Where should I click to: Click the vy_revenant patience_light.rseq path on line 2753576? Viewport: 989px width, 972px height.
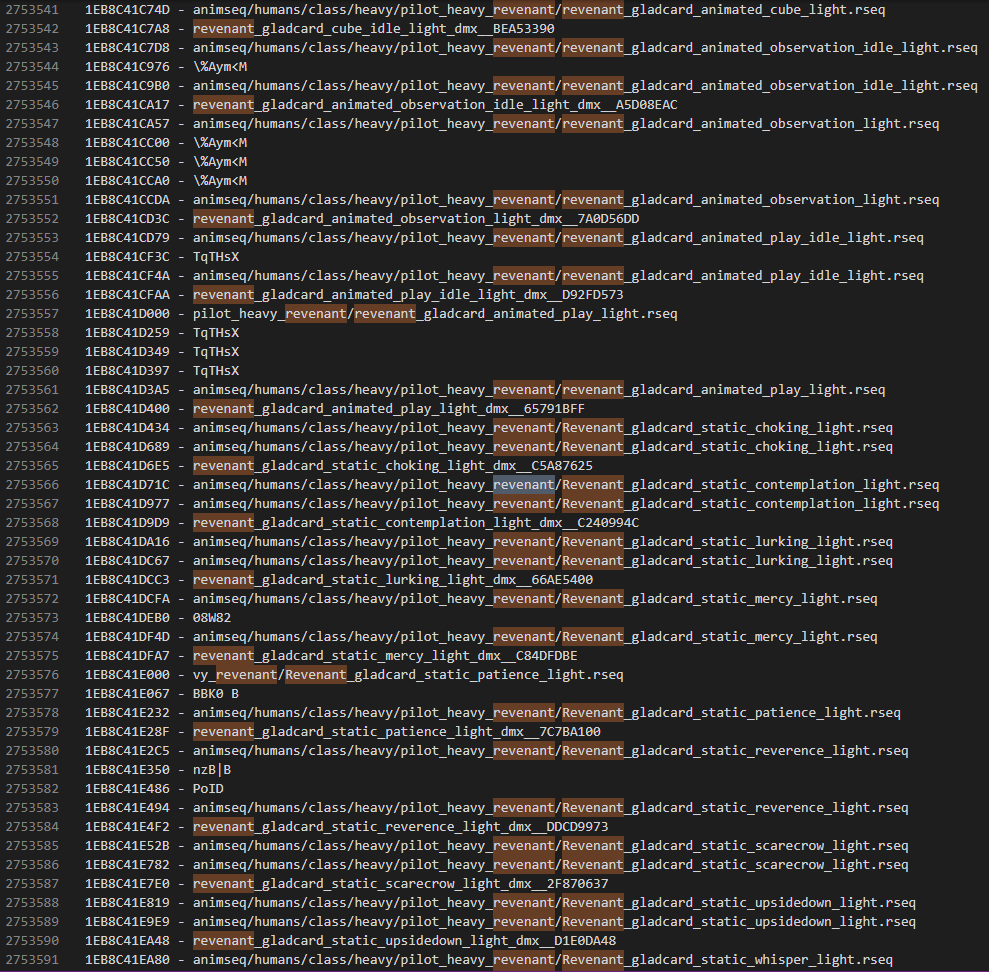coord(408,675)
